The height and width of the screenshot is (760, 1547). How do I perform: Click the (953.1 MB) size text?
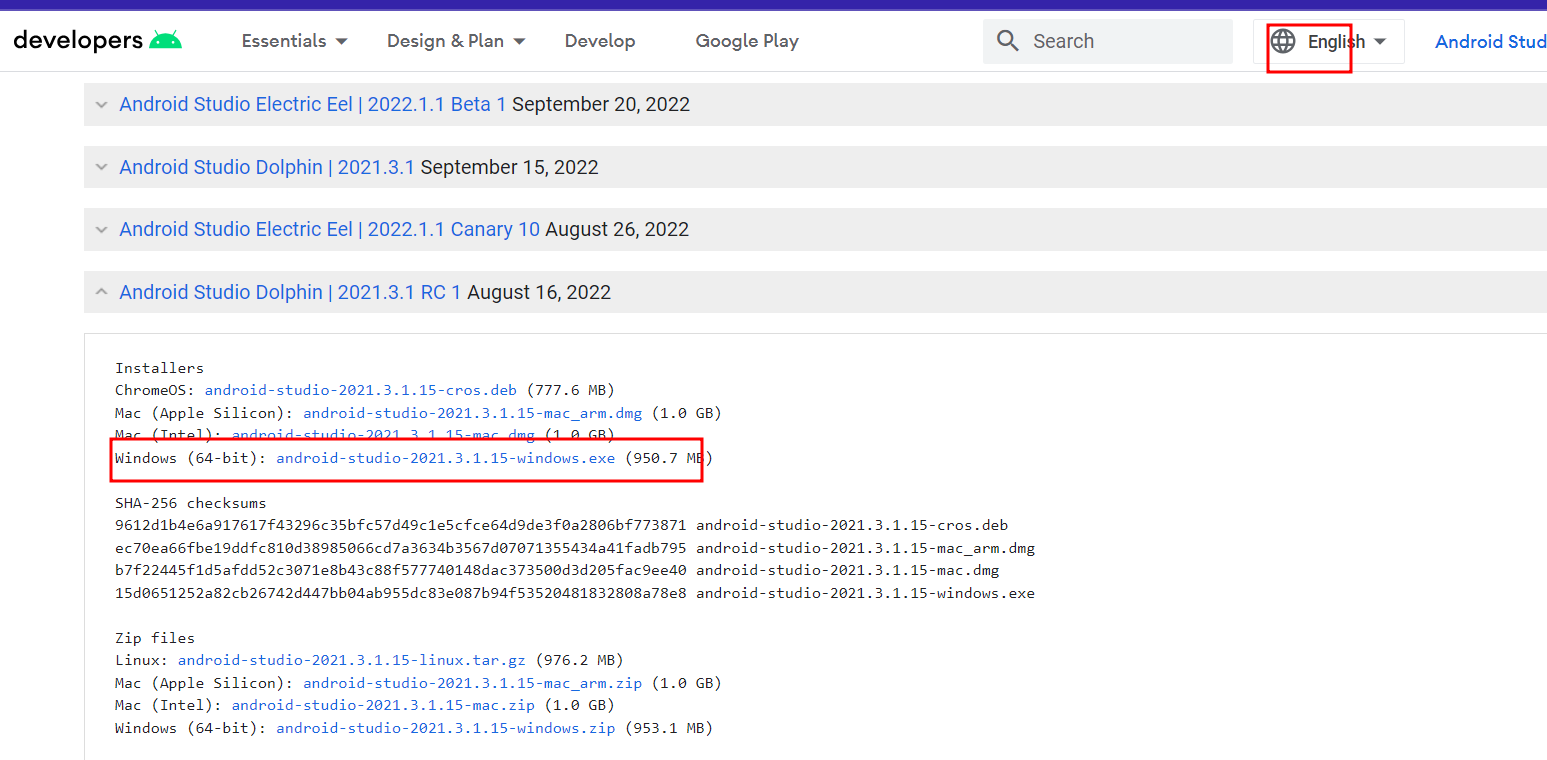(x=669, y=728)
